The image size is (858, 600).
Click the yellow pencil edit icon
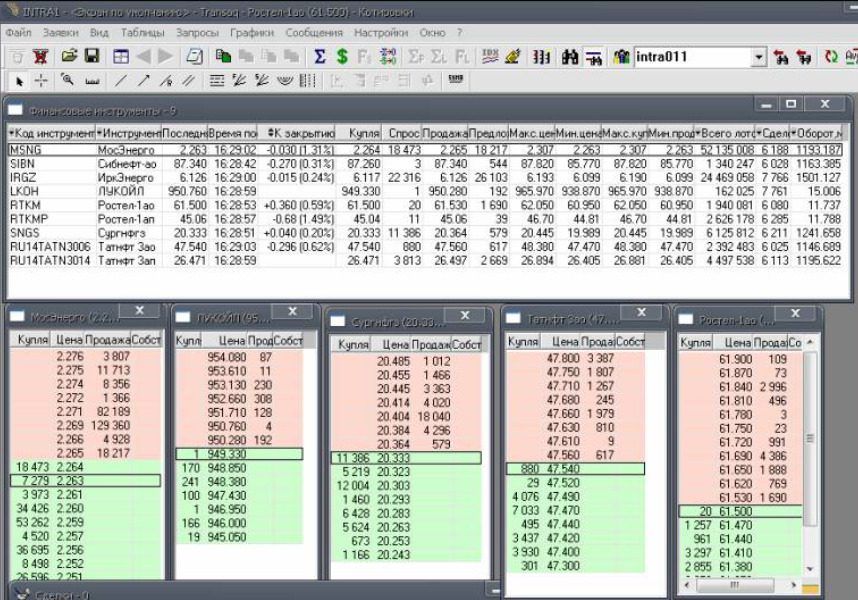513,56
